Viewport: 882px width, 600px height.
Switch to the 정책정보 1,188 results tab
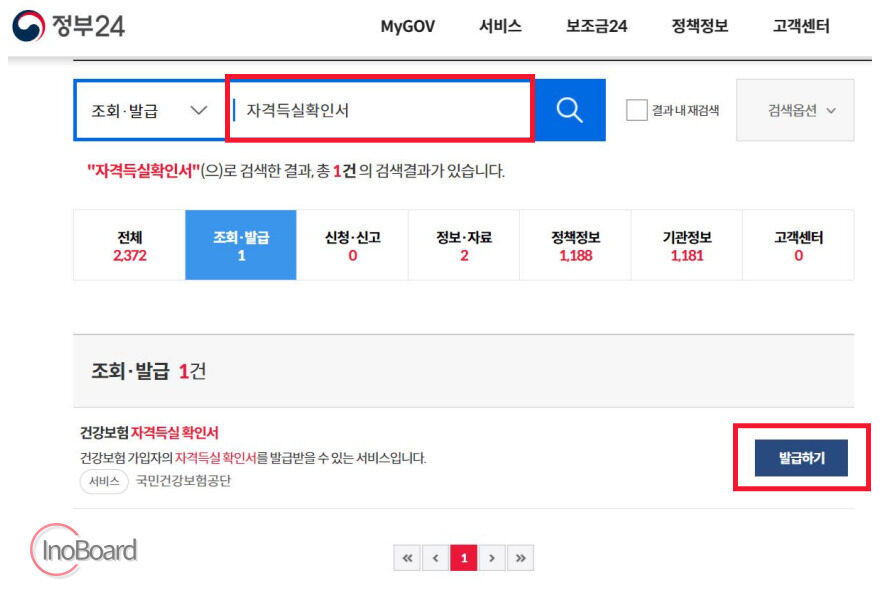[x=575, y=245]
